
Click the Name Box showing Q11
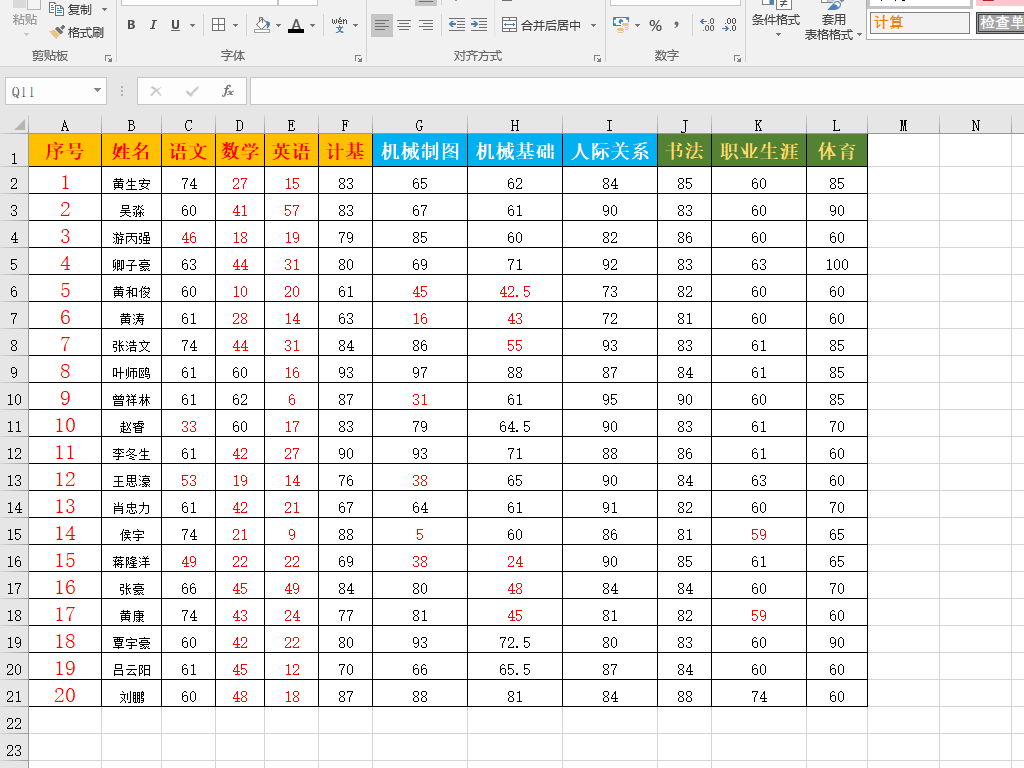tap(47, 91)
